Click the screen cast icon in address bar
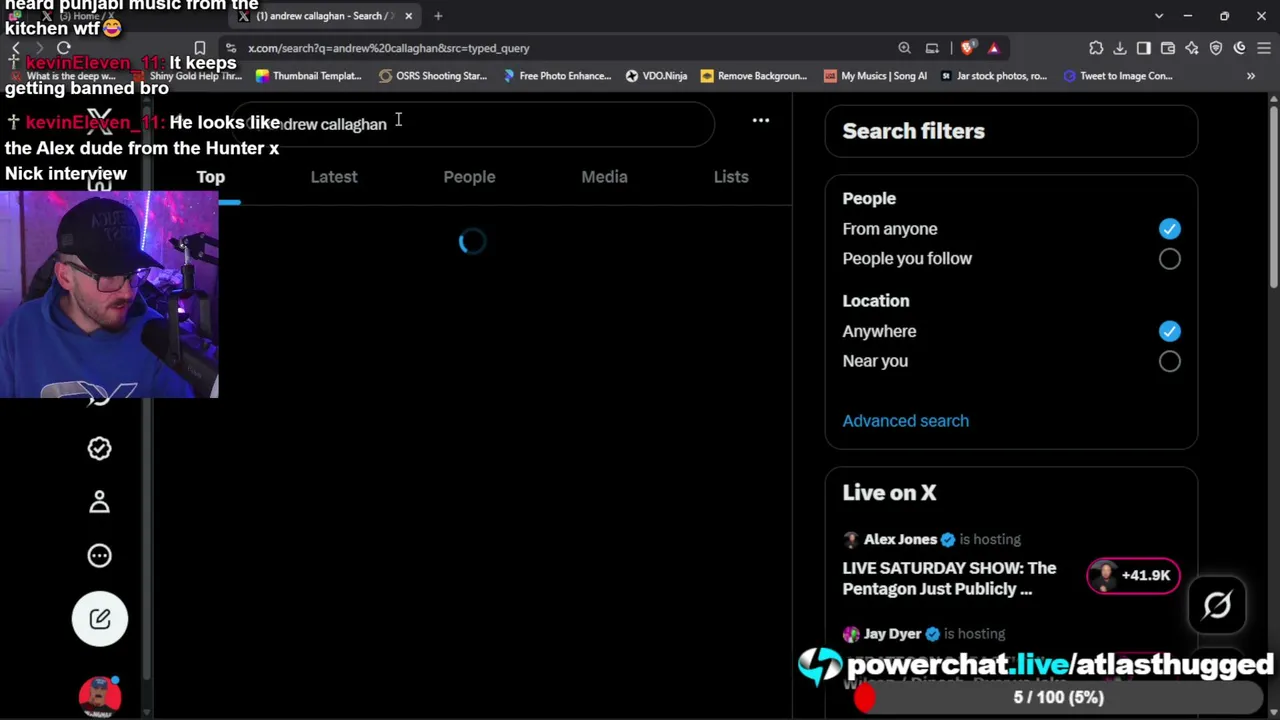 [932, 48]
